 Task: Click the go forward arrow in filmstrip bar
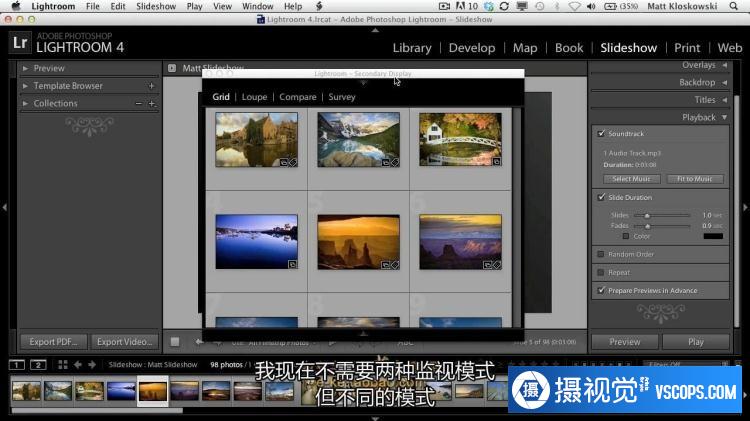click(x=92, y=365)
